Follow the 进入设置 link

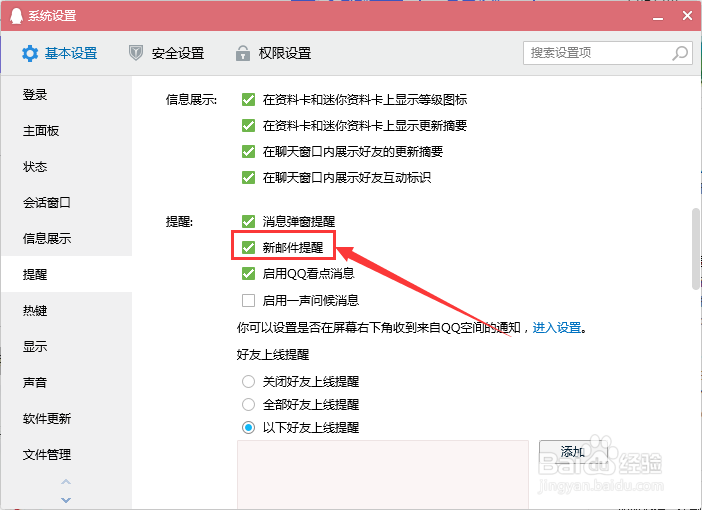[556, 327]
